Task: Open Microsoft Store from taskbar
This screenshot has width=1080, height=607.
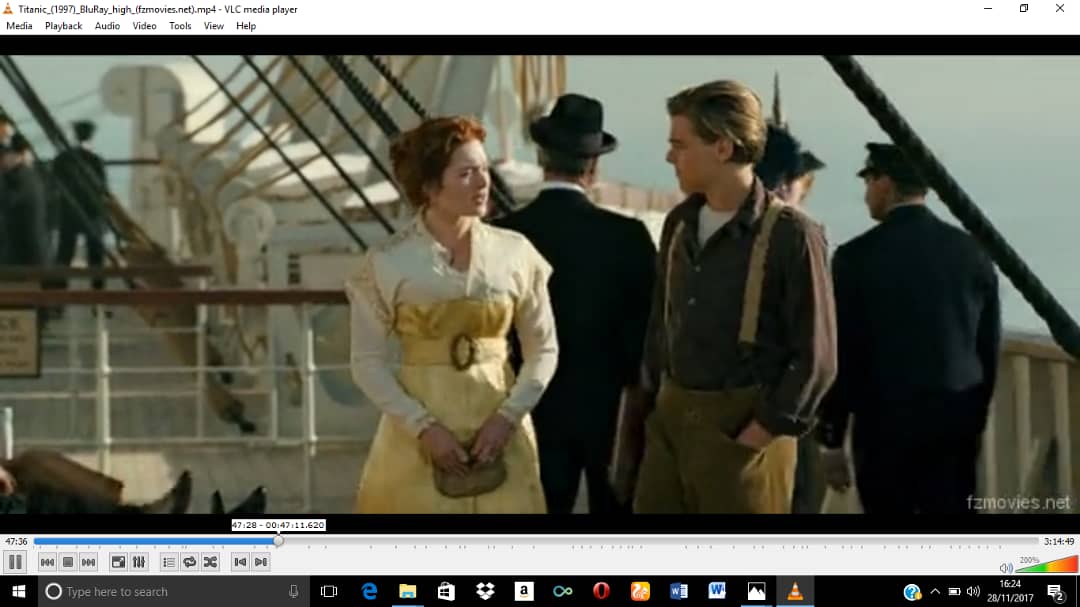Action: [446, 591]
